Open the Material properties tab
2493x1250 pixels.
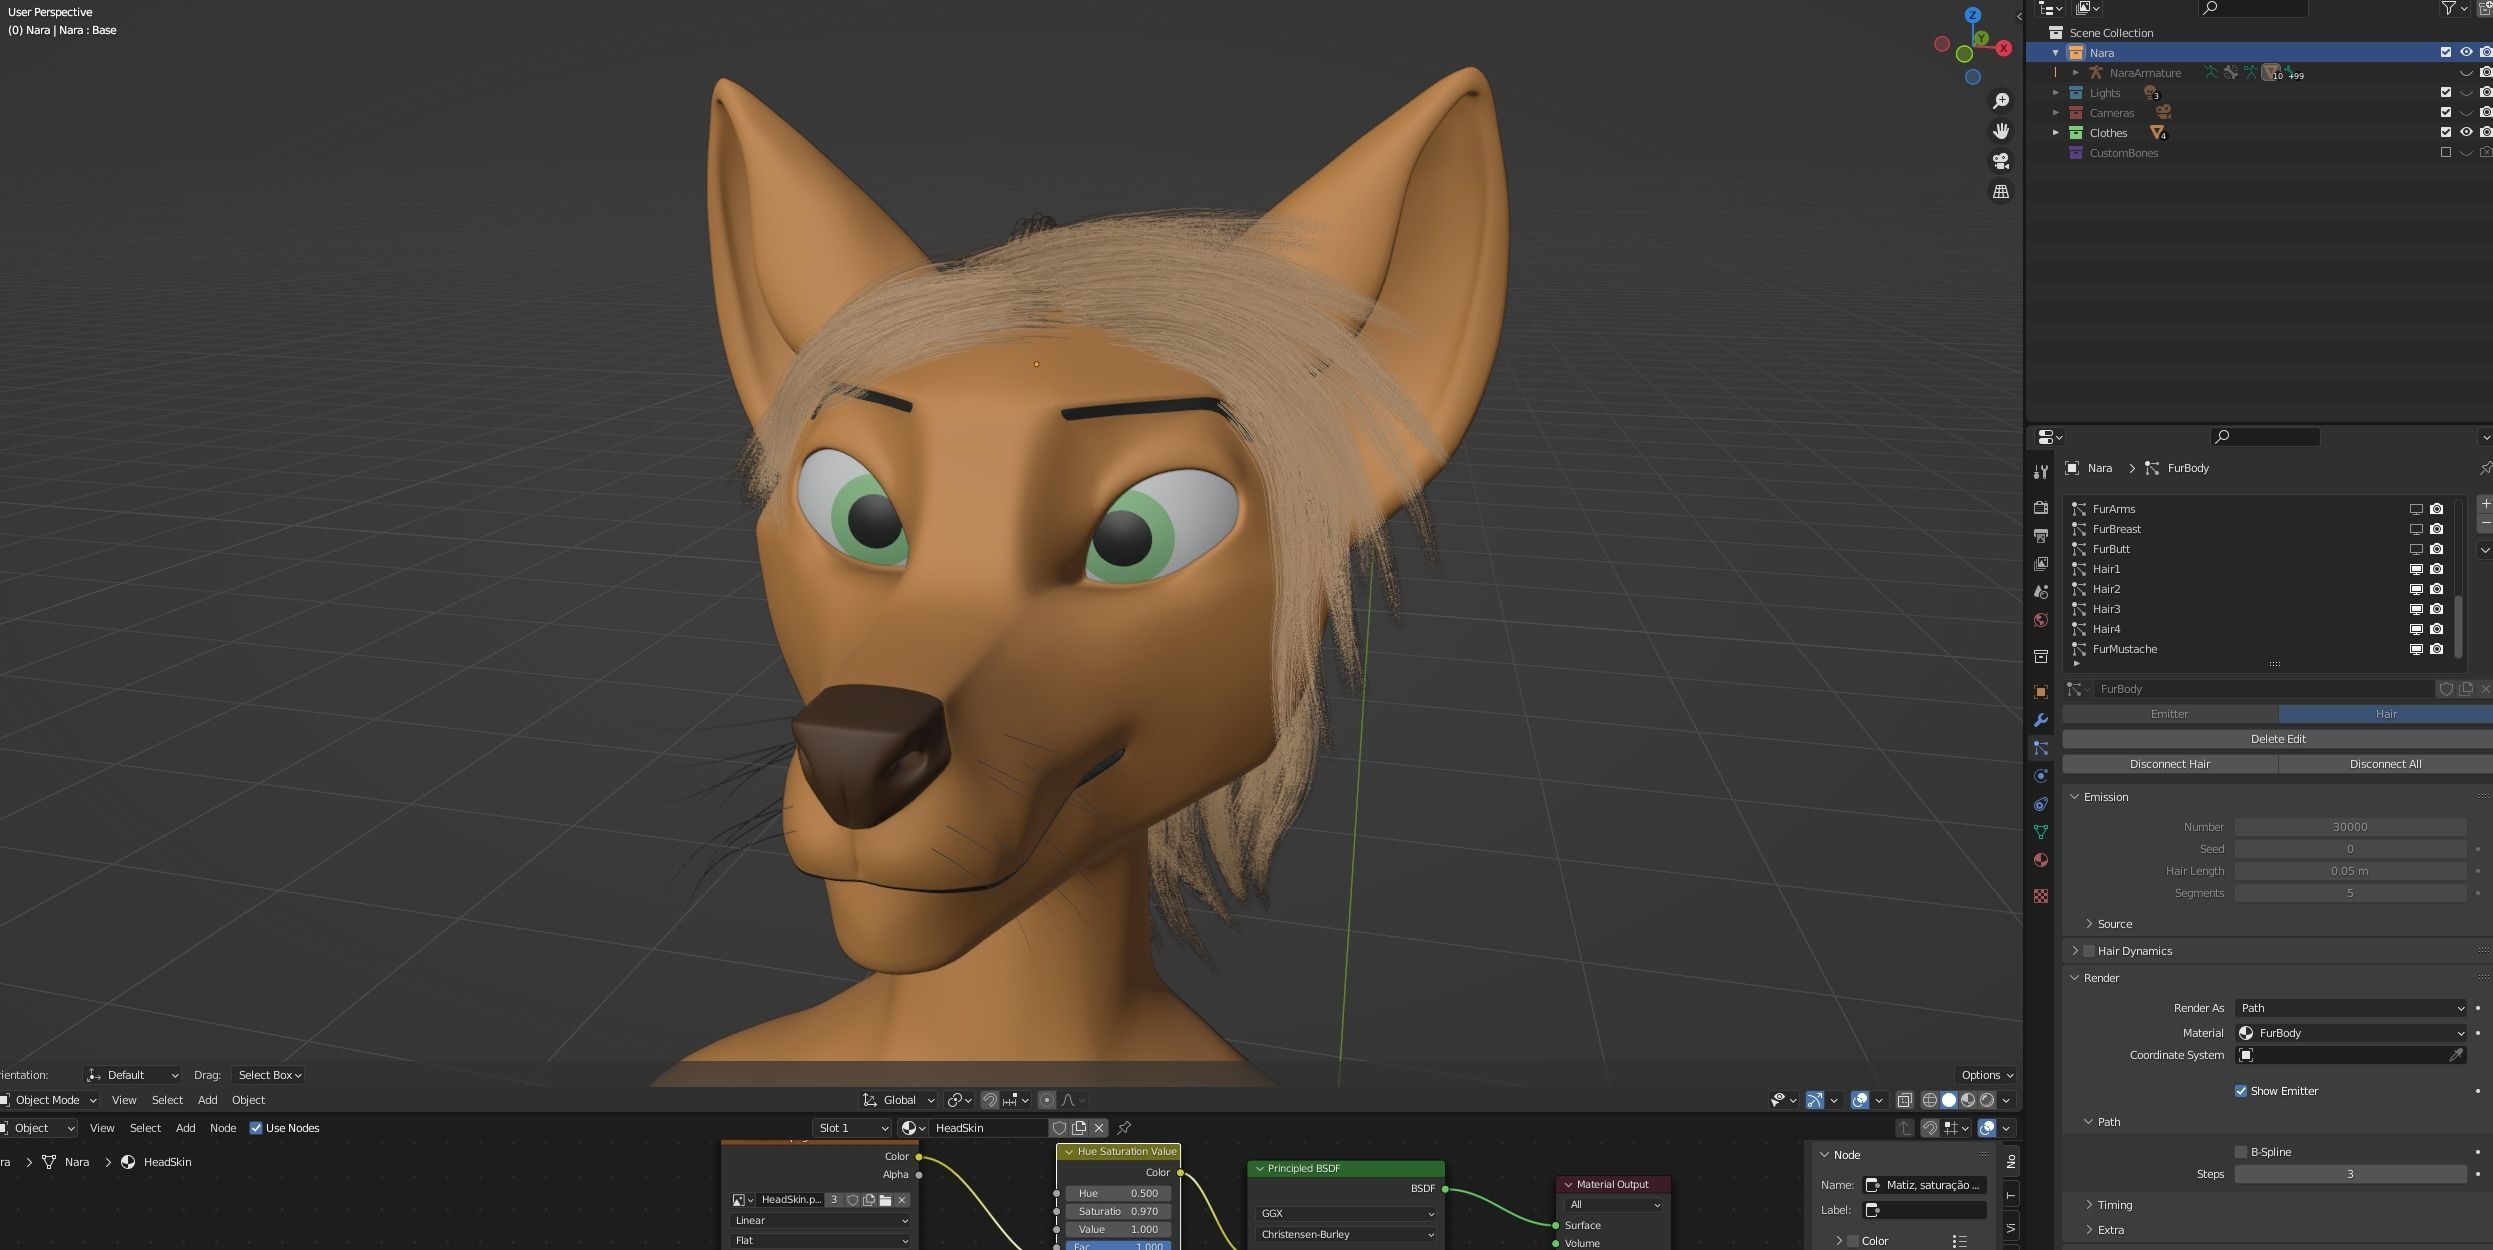point(2040,860)
